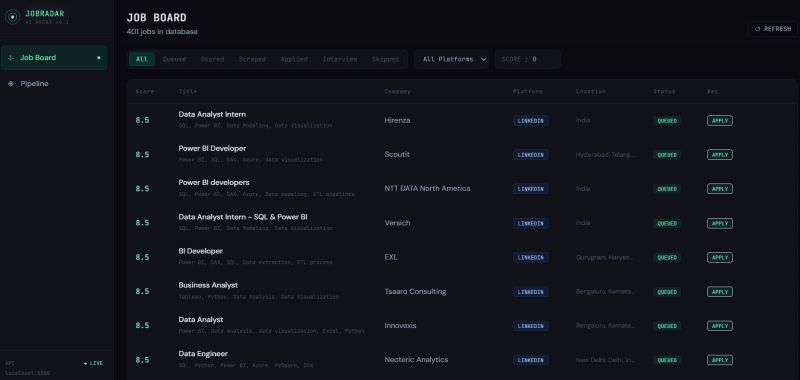Click the 8.5 score of Business Analyst

[142, 291]
